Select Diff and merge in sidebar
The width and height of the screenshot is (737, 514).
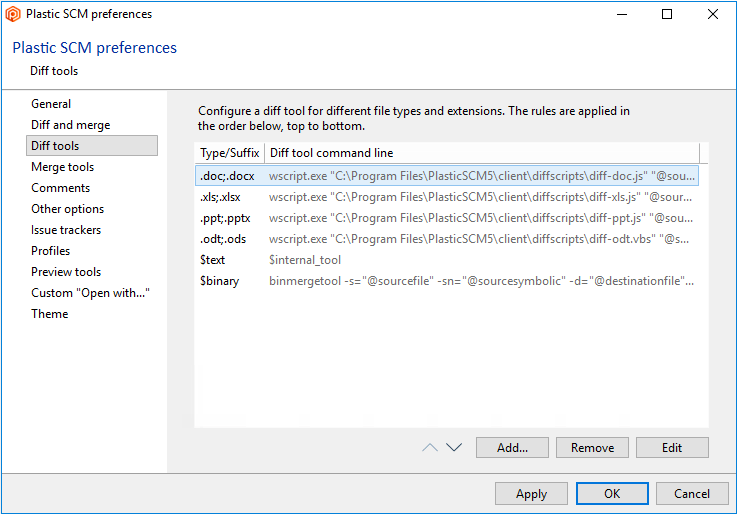pyautogui.click(x=70, y=125)
